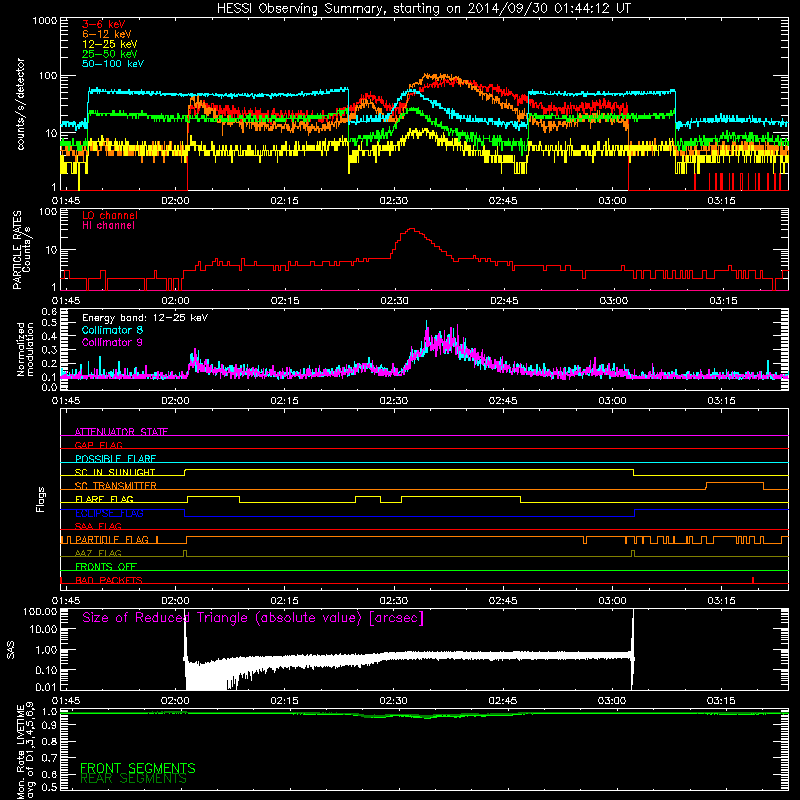Click the '1000' tick label on count-rate plot
Screen dimensions: 800x800
[44, 21]
